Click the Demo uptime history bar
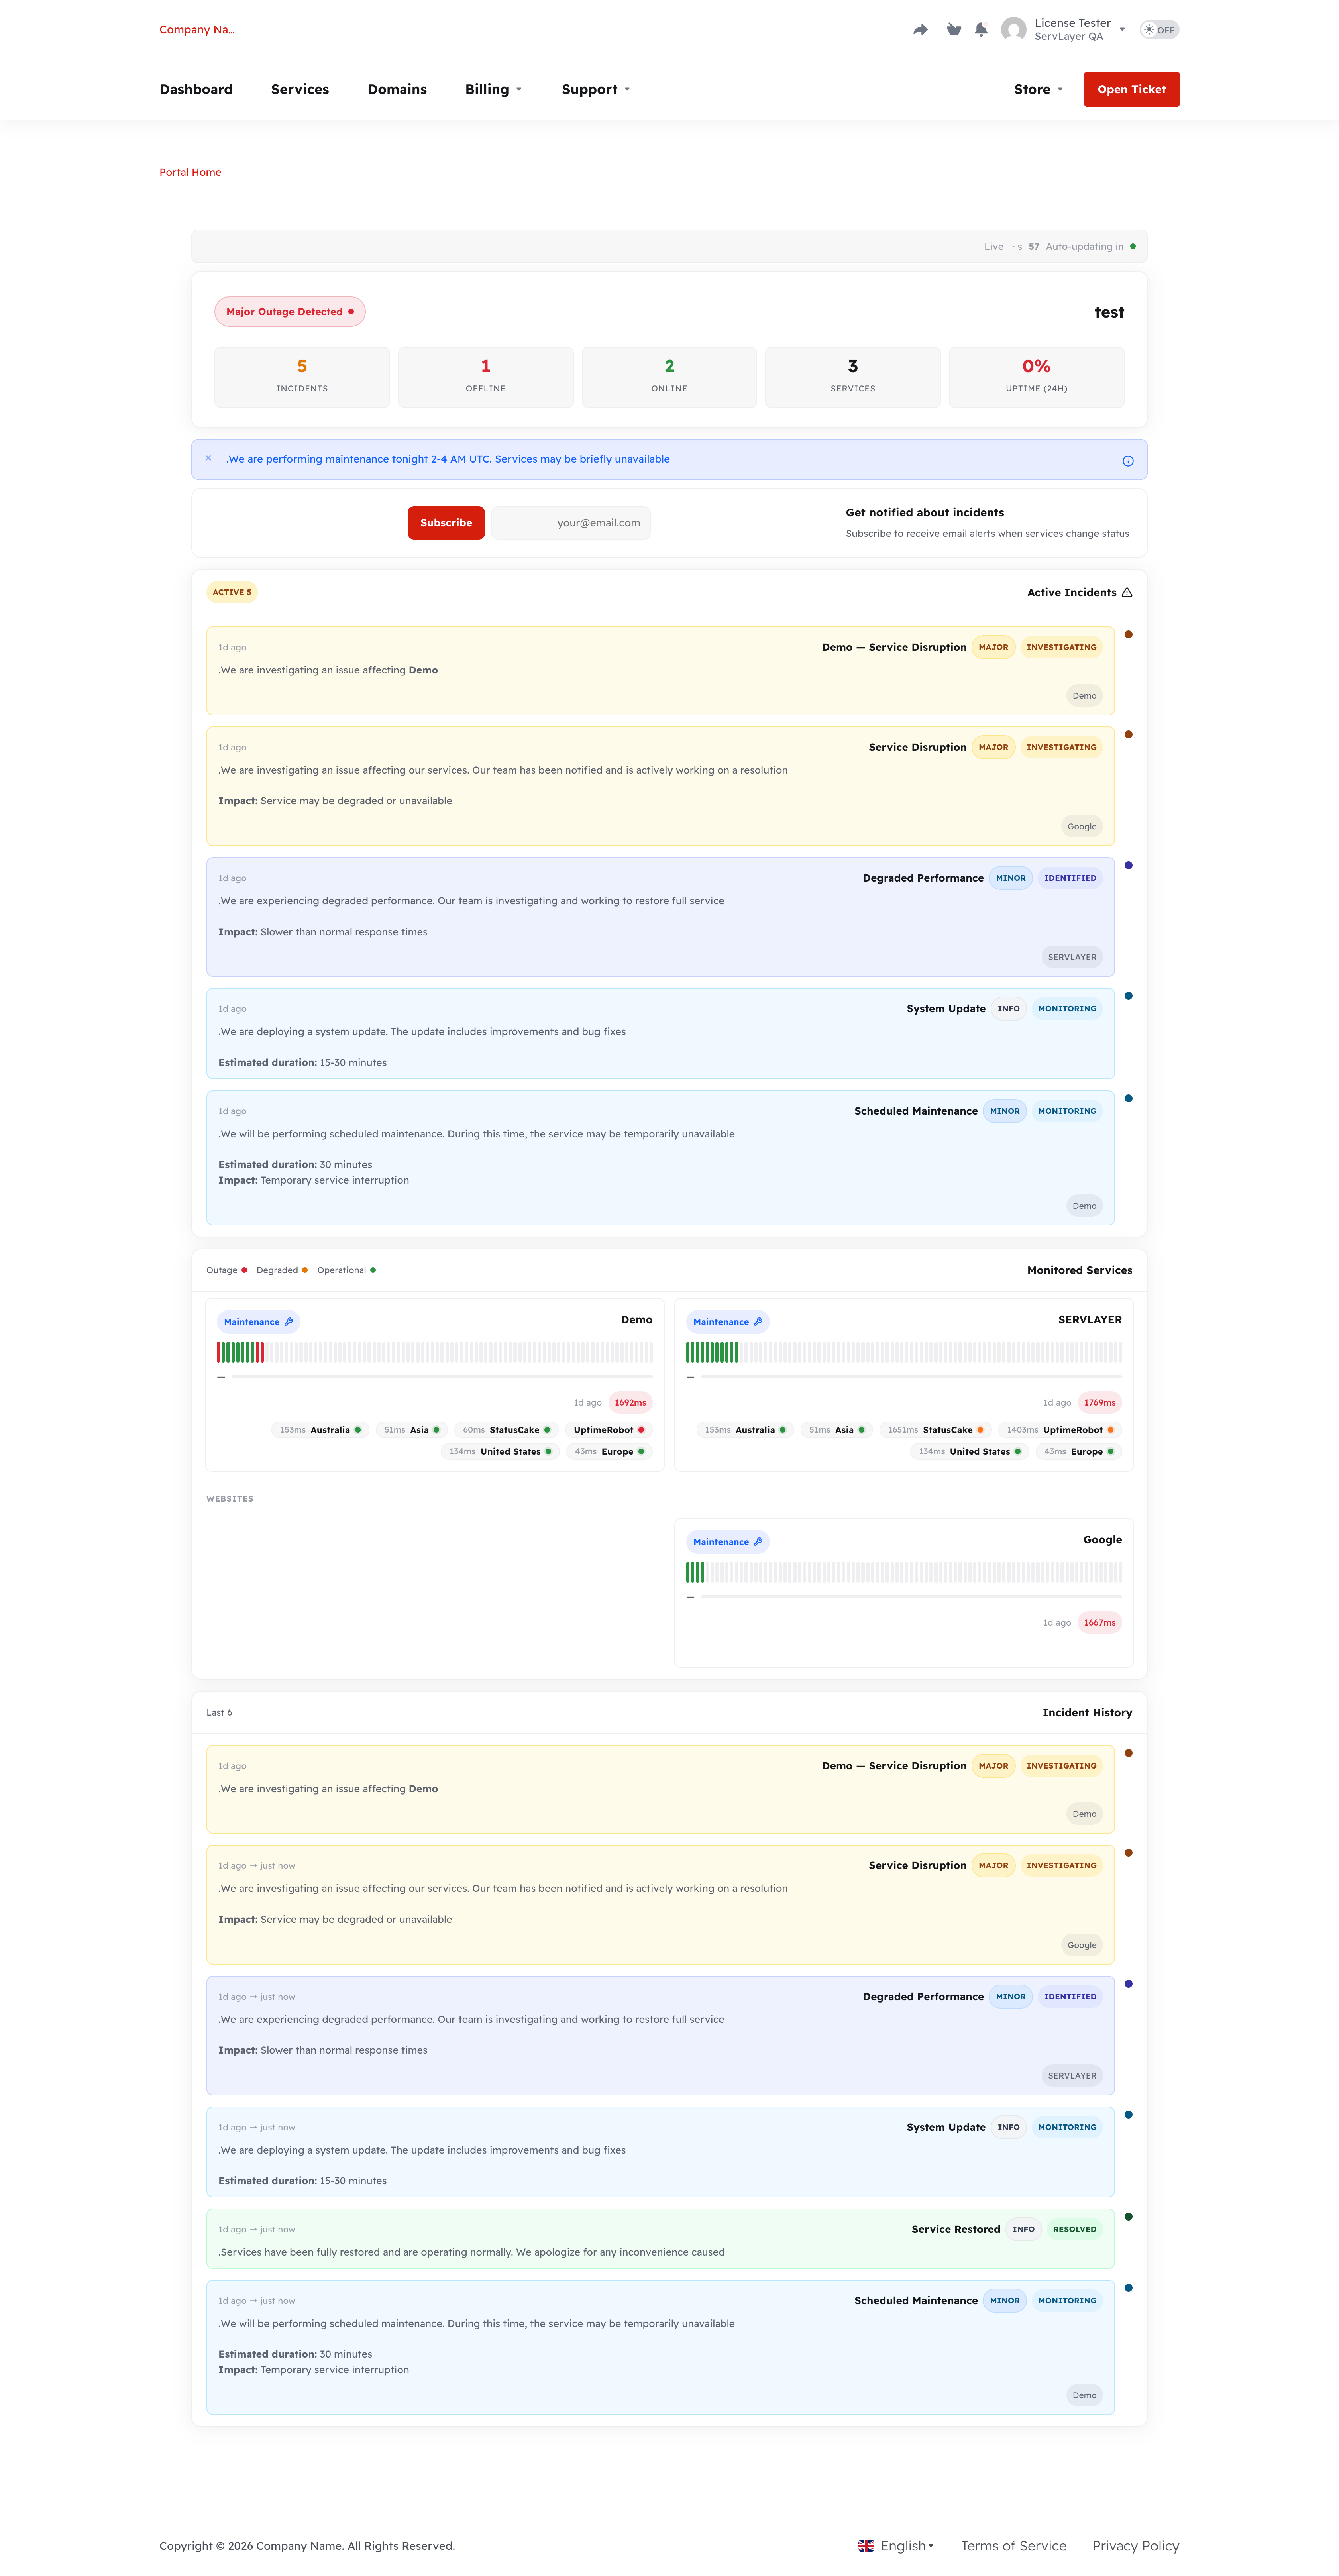 click(x=435, y=1352)
